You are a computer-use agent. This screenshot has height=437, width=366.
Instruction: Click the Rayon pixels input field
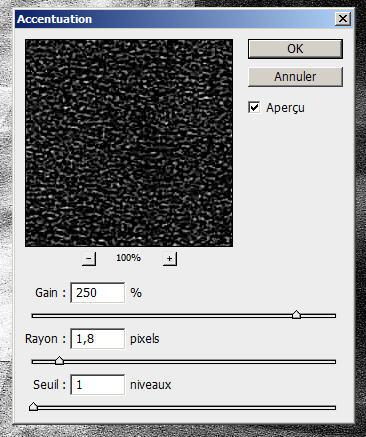coord(98,339)
